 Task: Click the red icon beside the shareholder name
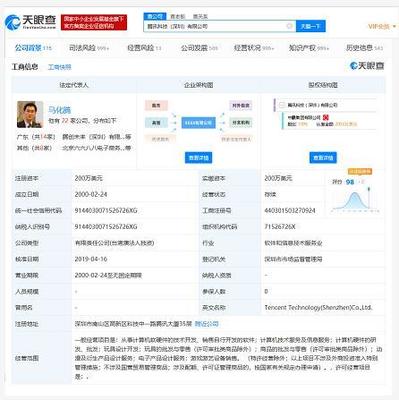326,117
